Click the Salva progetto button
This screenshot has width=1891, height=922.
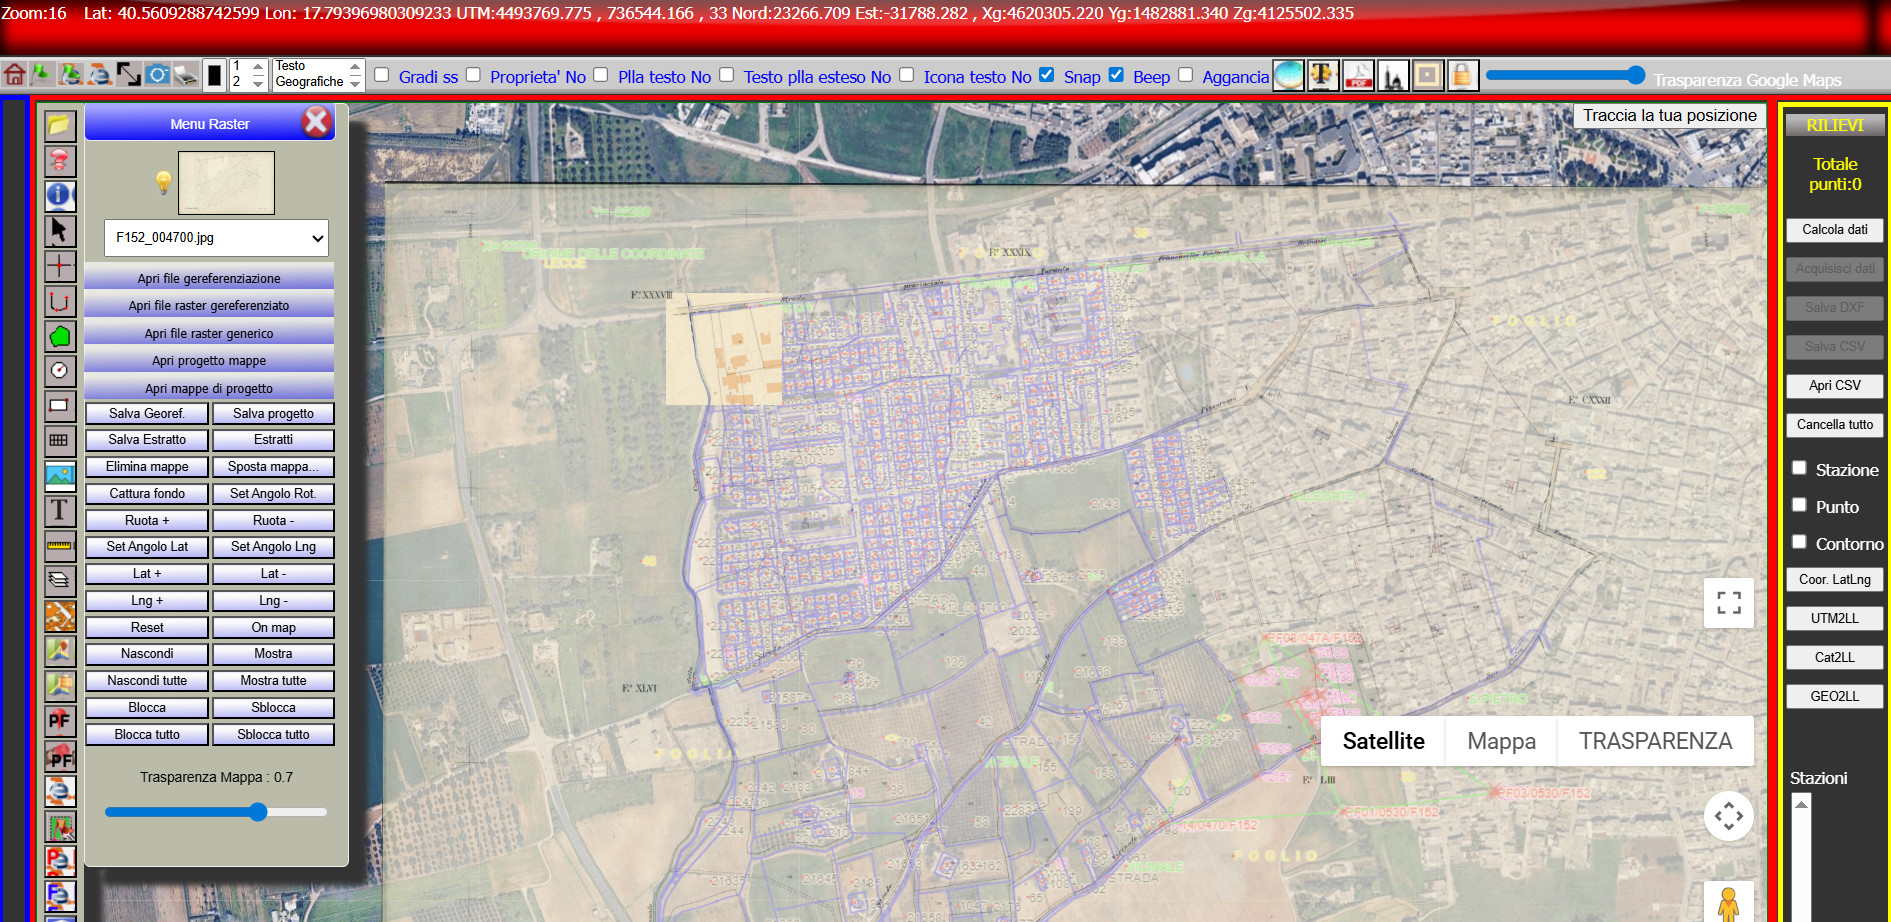[273, 413]
